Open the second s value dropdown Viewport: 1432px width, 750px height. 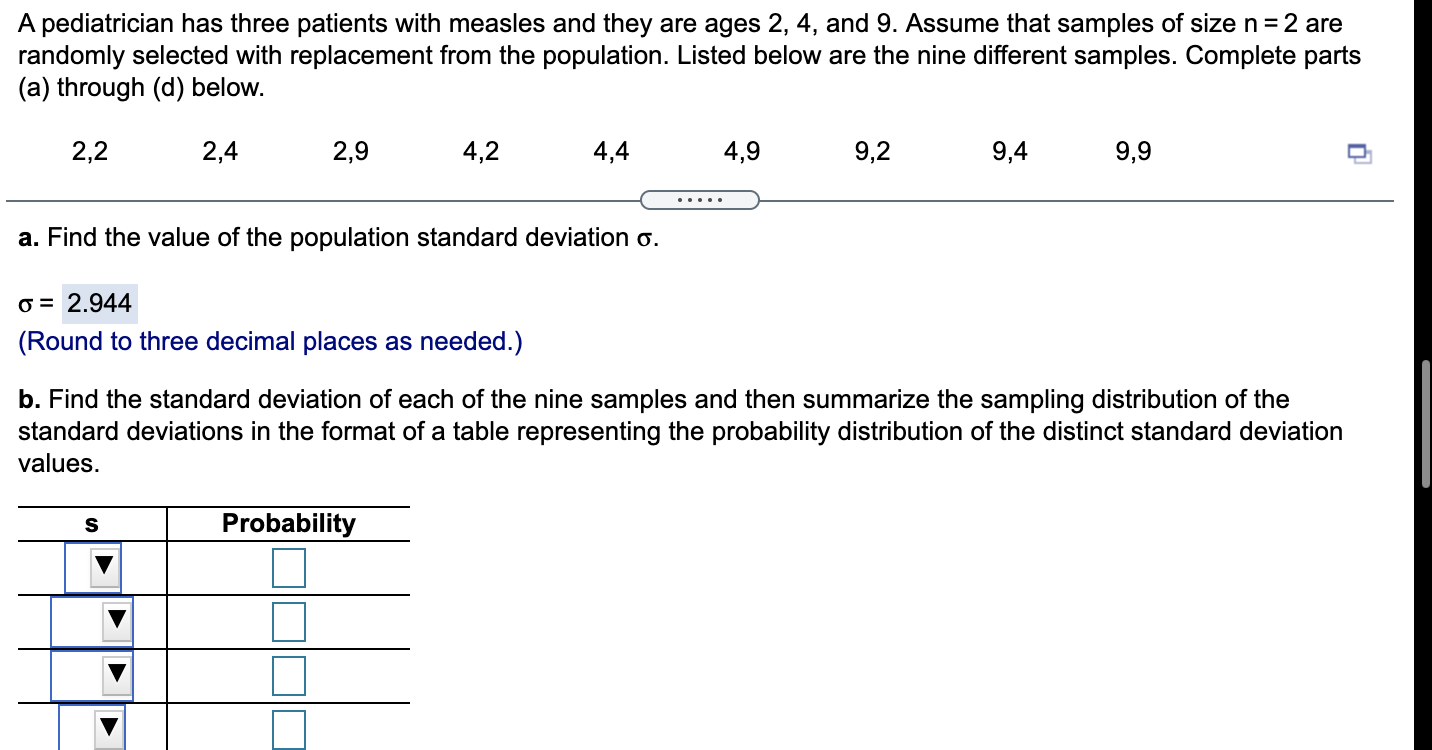116,620
